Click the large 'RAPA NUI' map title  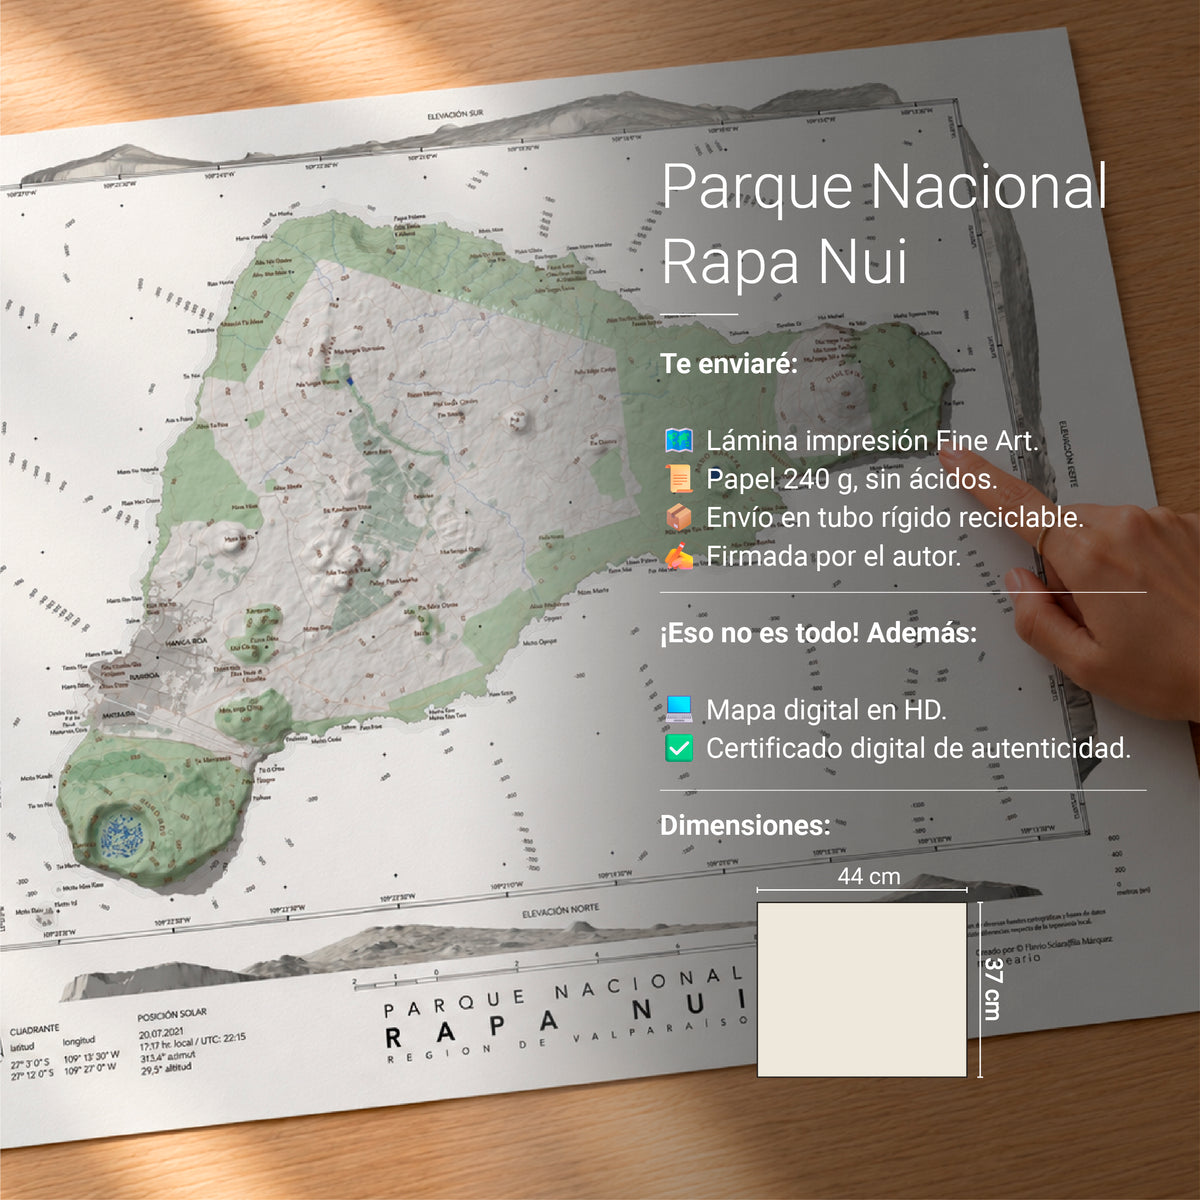(x=565, y=1018)
